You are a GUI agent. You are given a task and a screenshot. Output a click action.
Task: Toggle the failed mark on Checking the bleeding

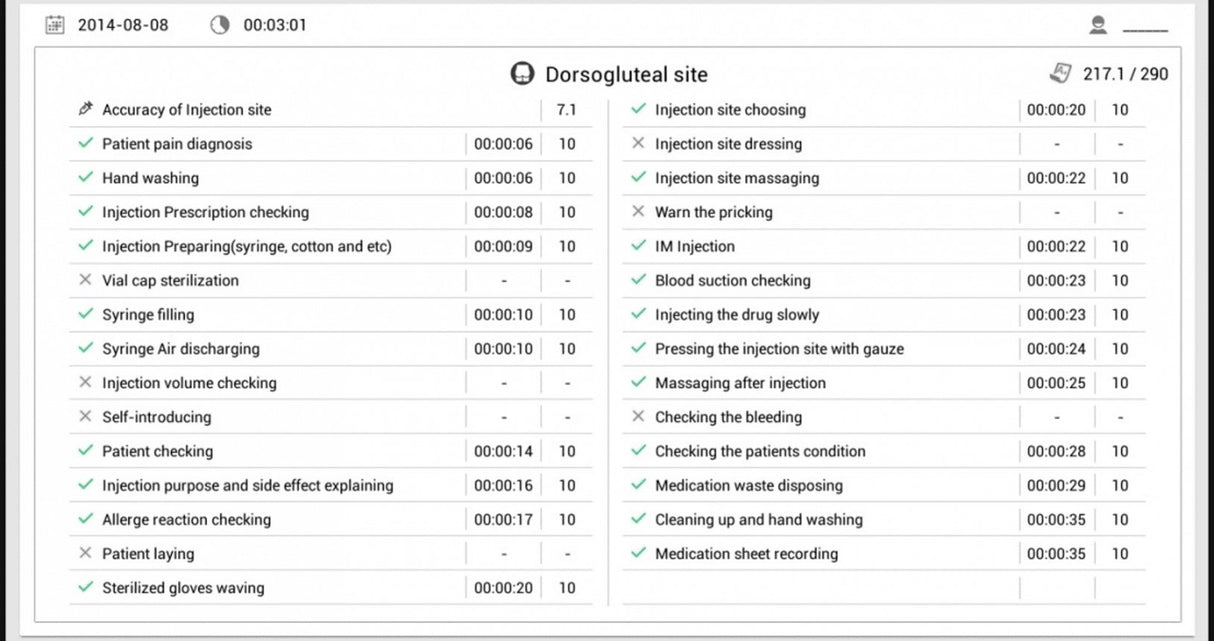637,417
